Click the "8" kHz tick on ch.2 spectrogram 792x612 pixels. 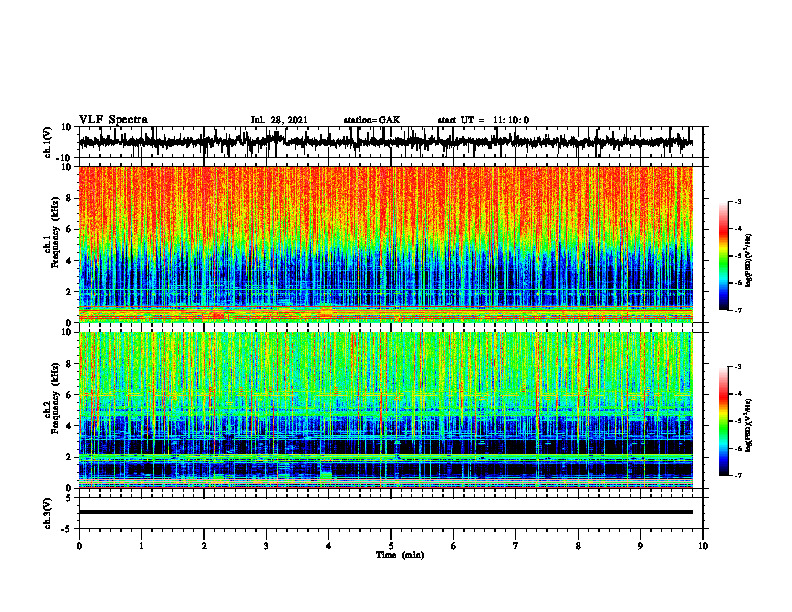(x=70, y=364)
